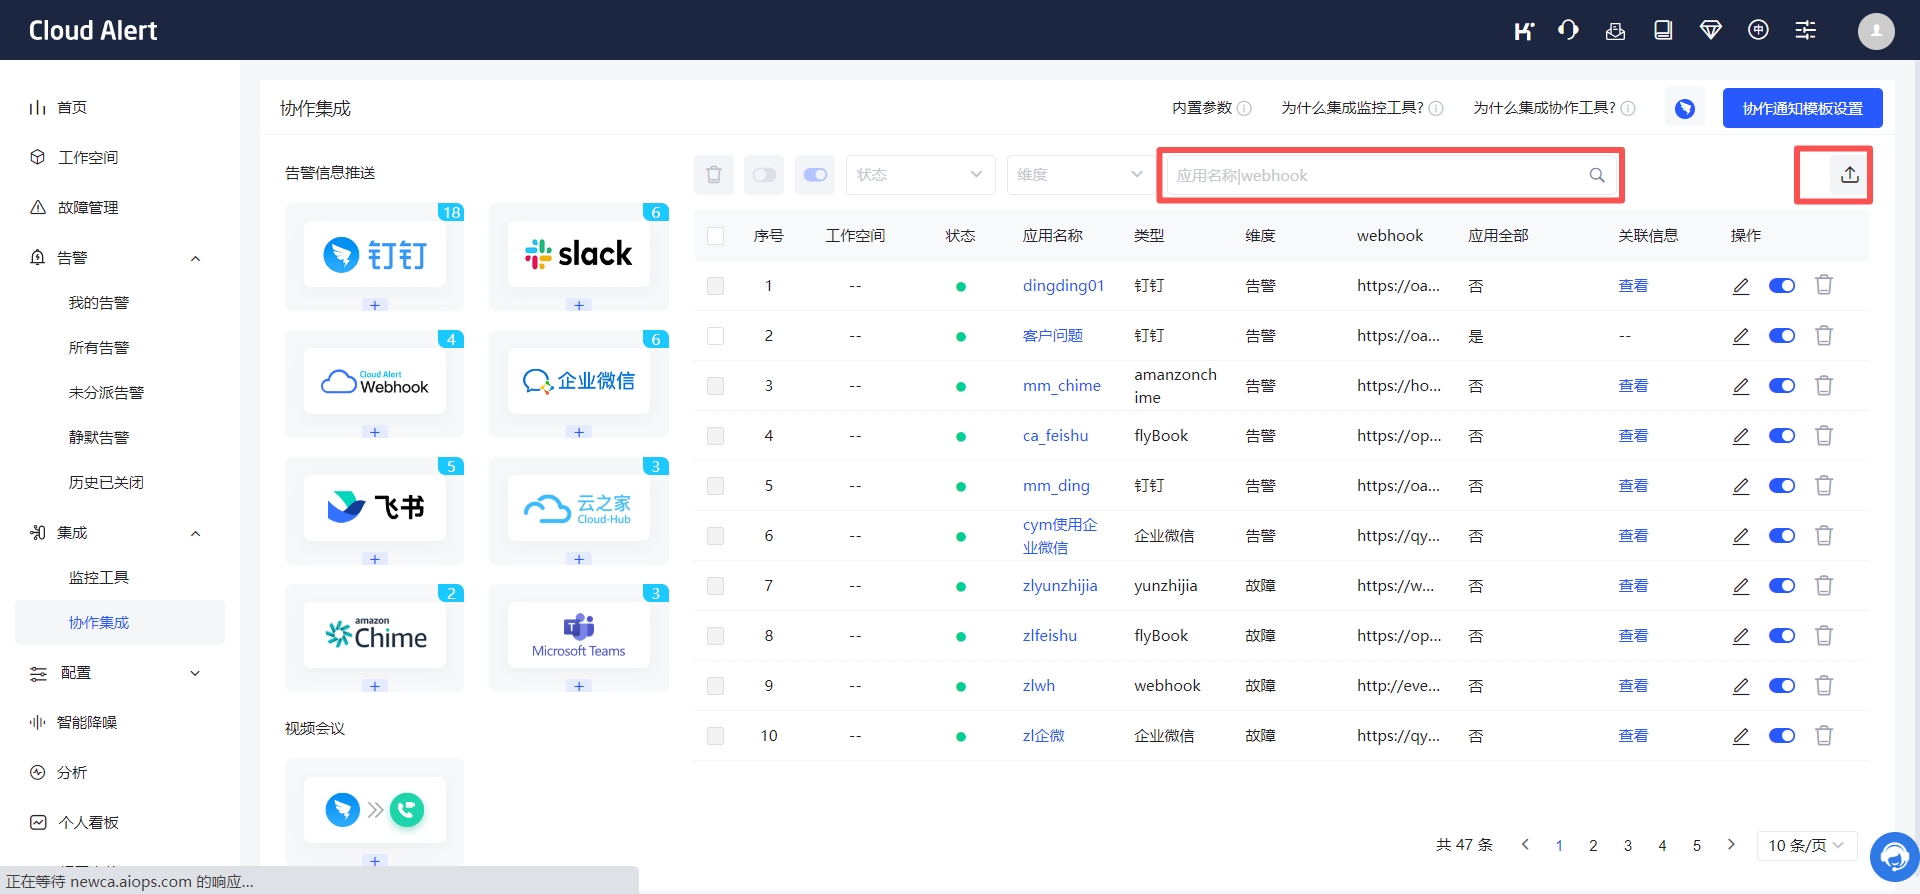
Task: Click edit pencil for dingding01 row
Action: pos(1741,286)
